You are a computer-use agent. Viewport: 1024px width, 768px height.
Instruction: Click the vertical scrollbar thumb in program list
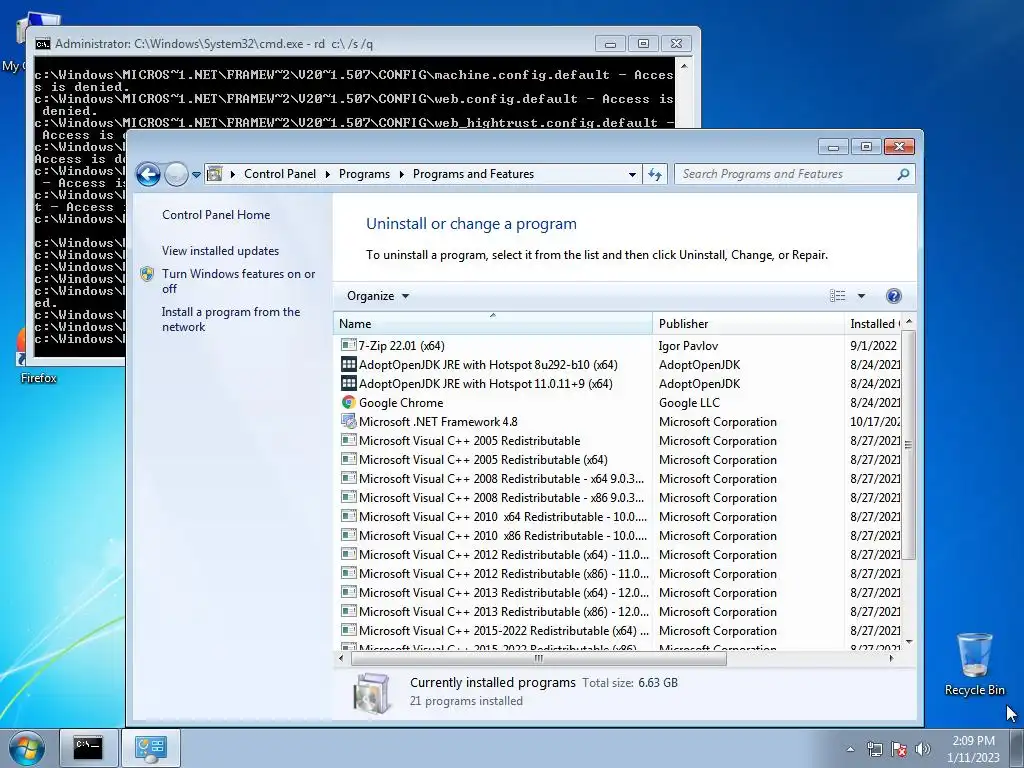click(908, 445)
